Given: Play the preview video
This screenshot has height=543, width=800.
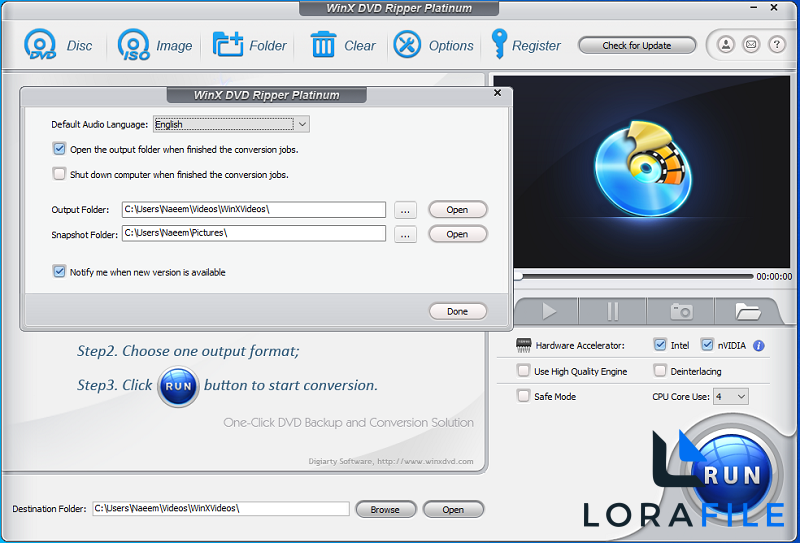Looking at the screenshot, I should 548,311.
